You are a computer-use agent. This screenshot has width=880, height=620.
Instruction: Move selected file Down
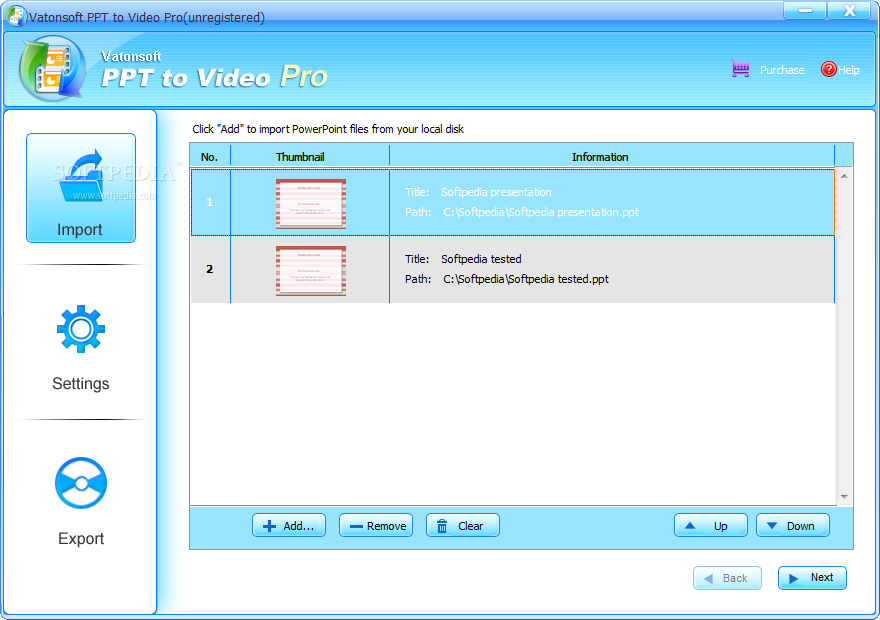792,526
